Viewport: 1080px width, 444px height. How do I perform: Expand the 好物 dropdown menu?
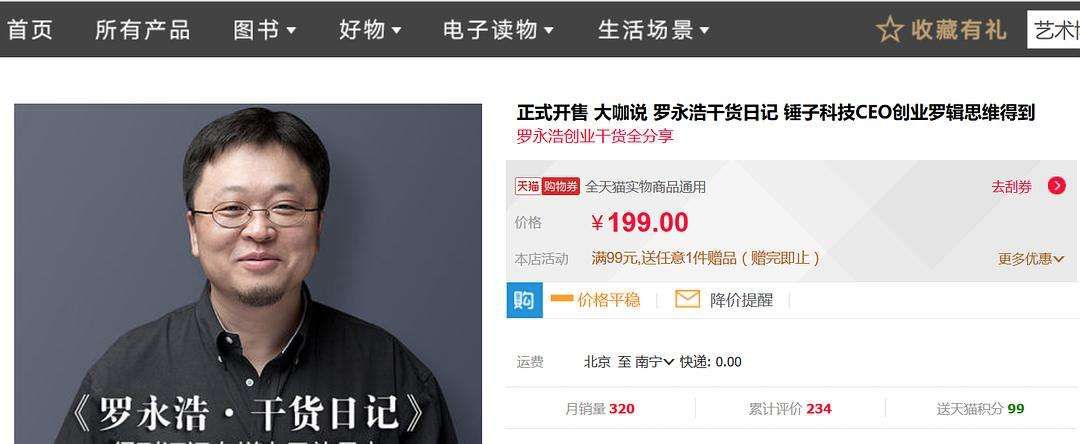pyautogui.click(x=370, y=30)
